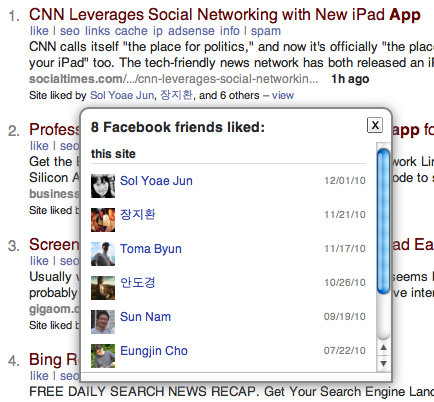Click the popup scrollbar blue thumb
Viewport: 434px width, 402px height.
click(x=383, y=221)
